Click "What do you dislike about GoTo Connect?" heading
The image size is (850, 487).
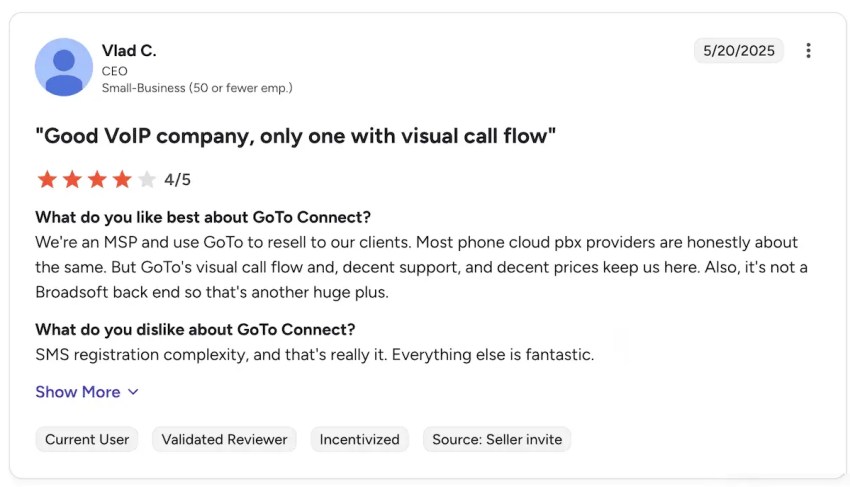195,329
